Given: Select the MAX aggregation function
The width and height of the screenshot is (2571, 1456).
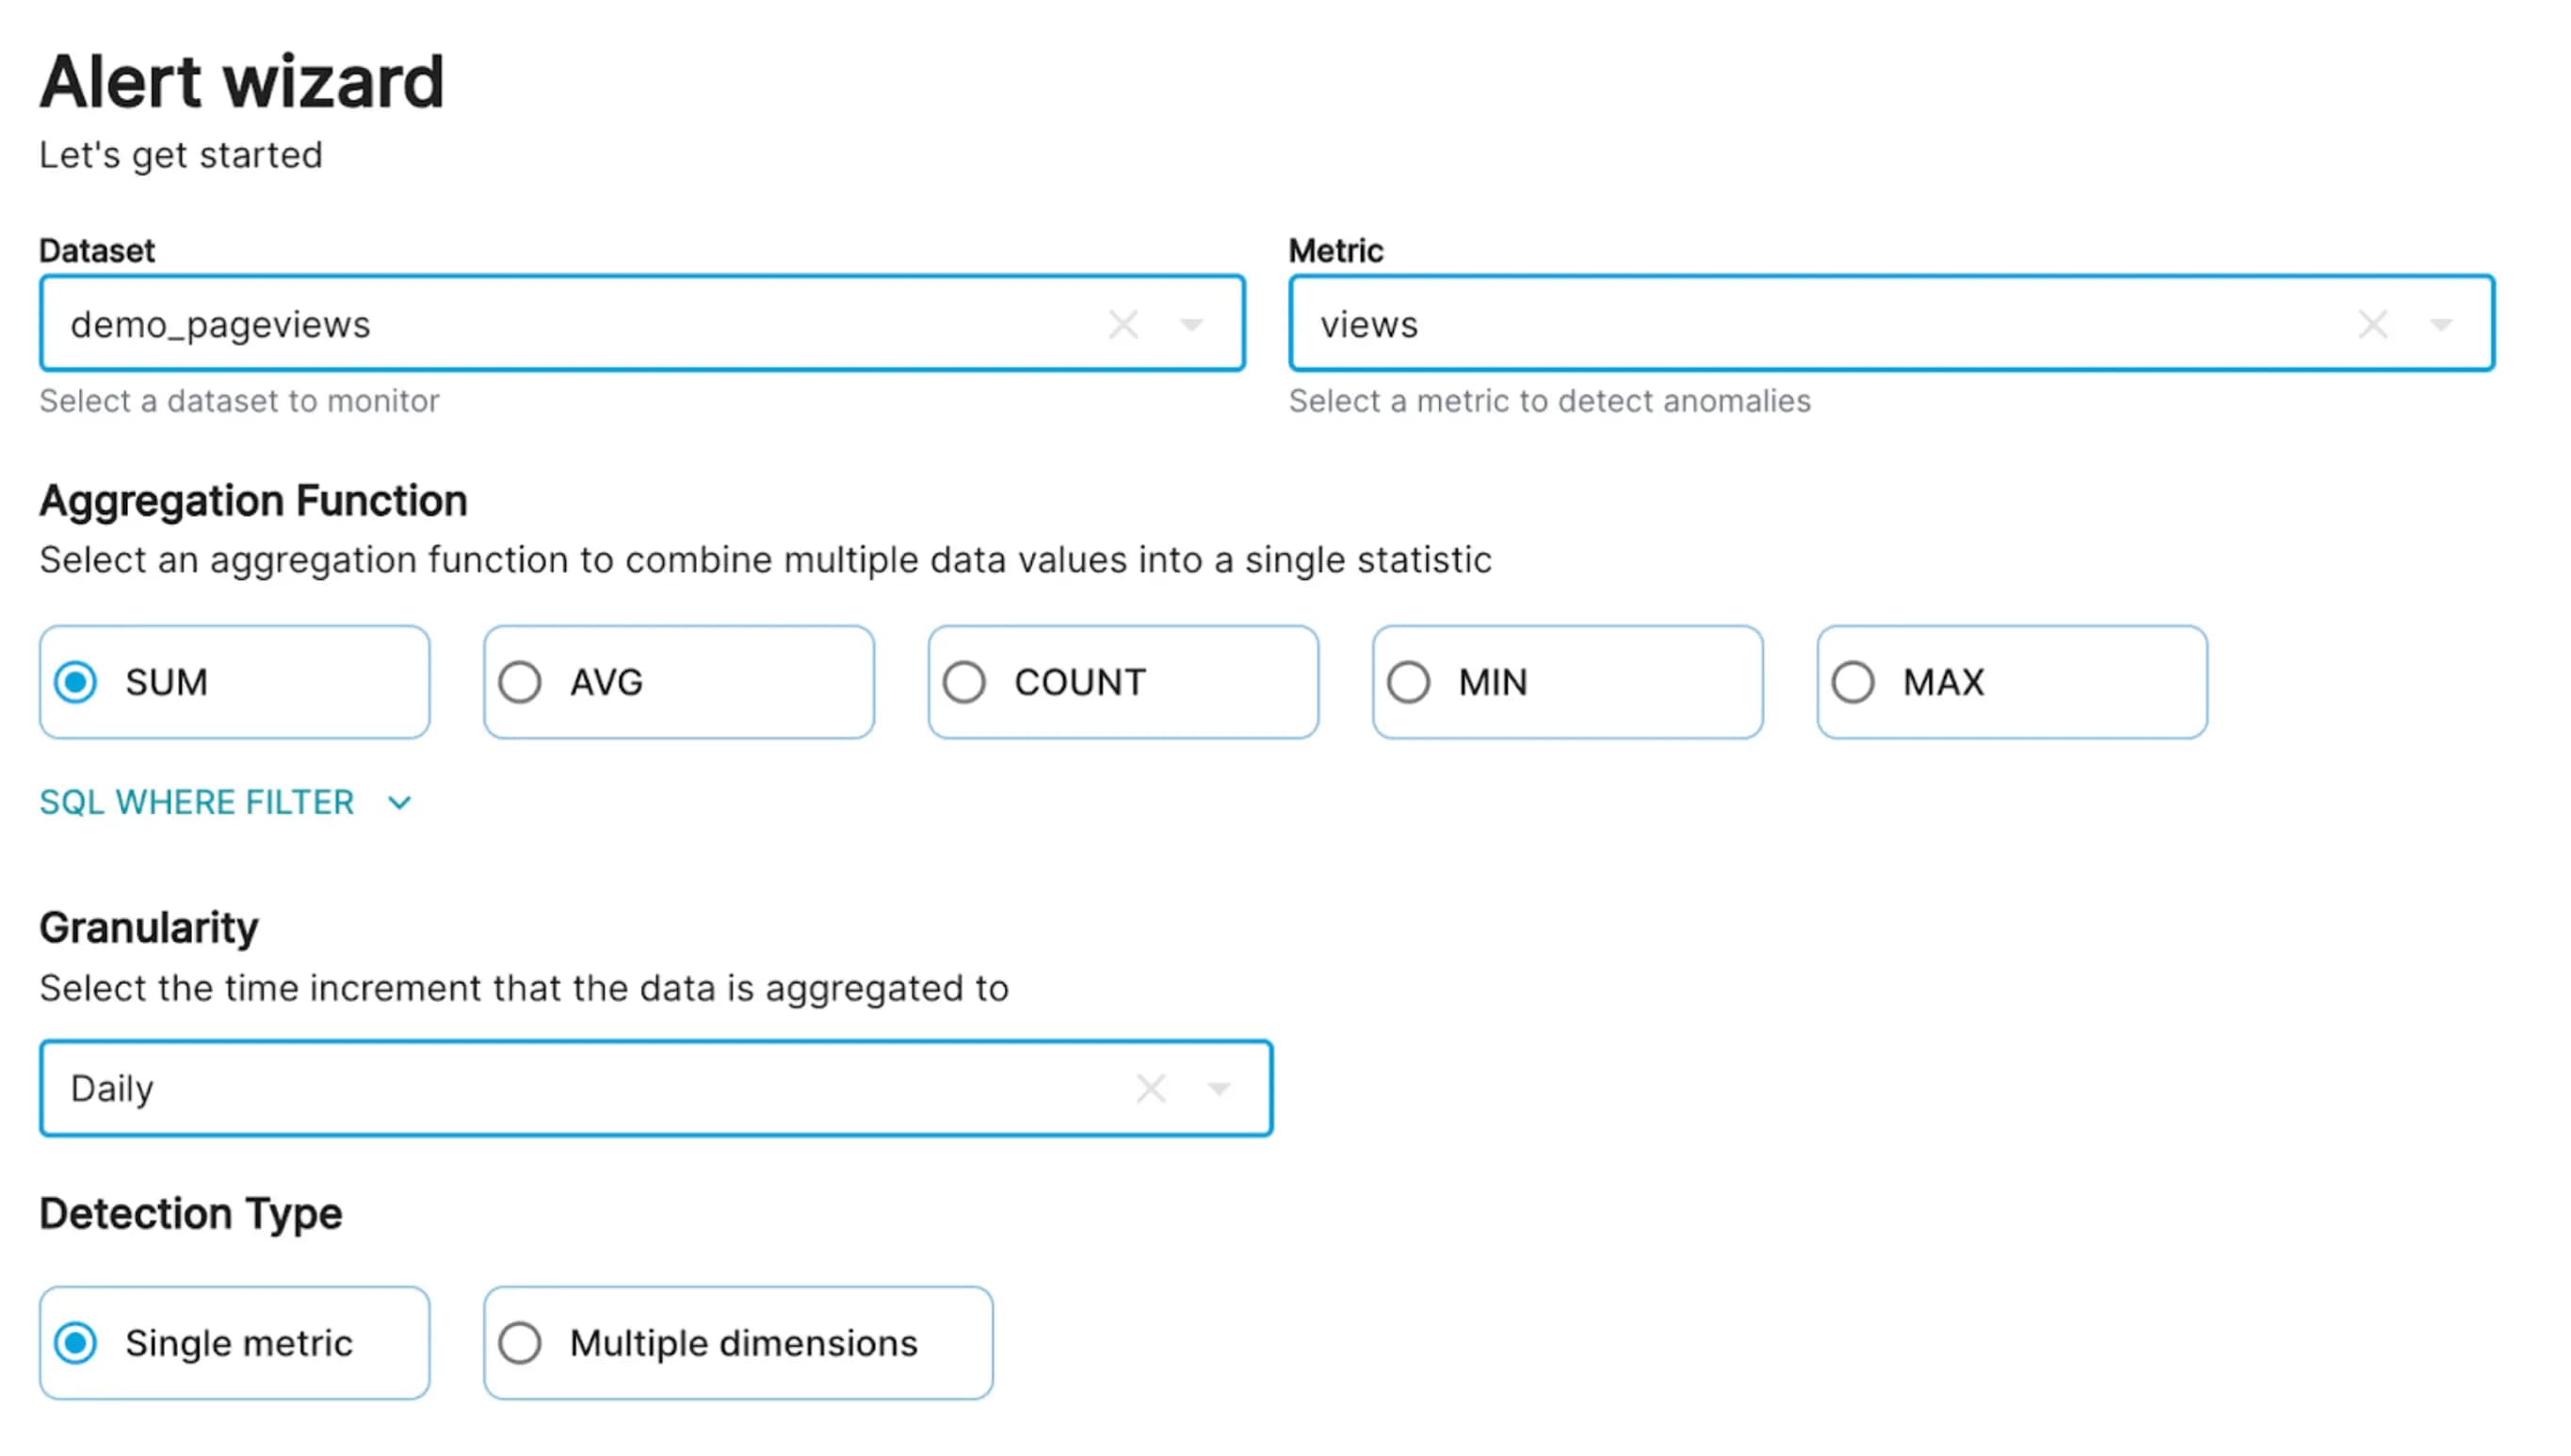Looking at the screenshot, I should point(1854,681).
